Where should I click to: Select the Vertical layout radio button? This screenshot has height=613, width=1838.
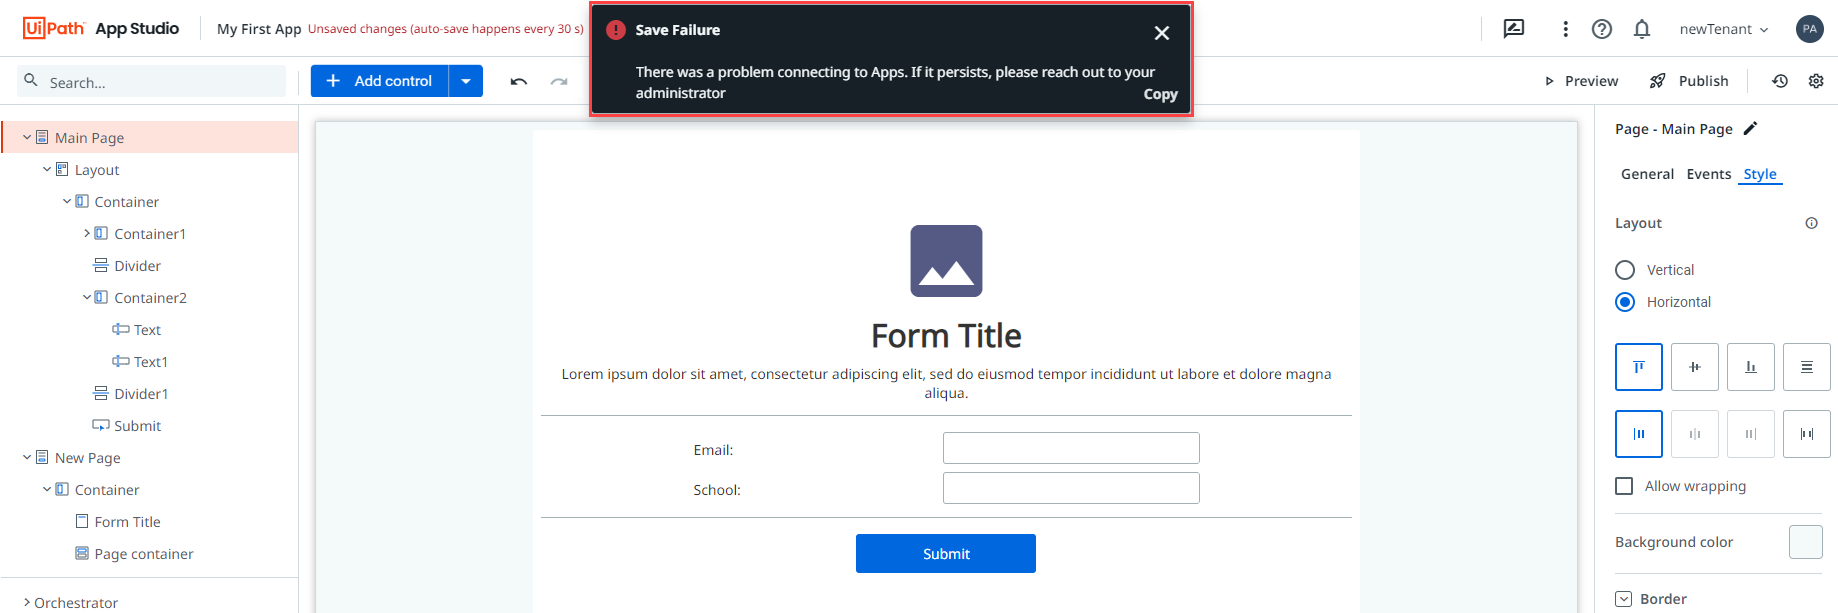tap(1625, 270)
